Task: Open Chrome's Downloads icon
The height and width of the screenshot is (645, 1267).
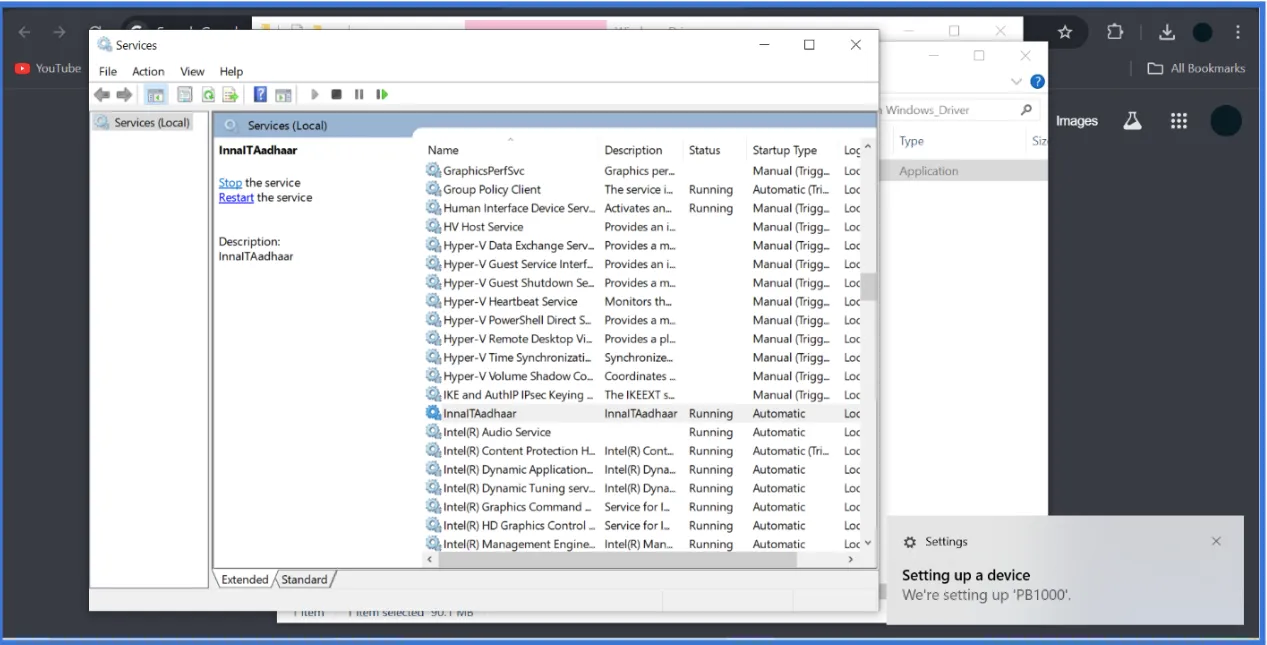Action: (x=1167, y=32)
